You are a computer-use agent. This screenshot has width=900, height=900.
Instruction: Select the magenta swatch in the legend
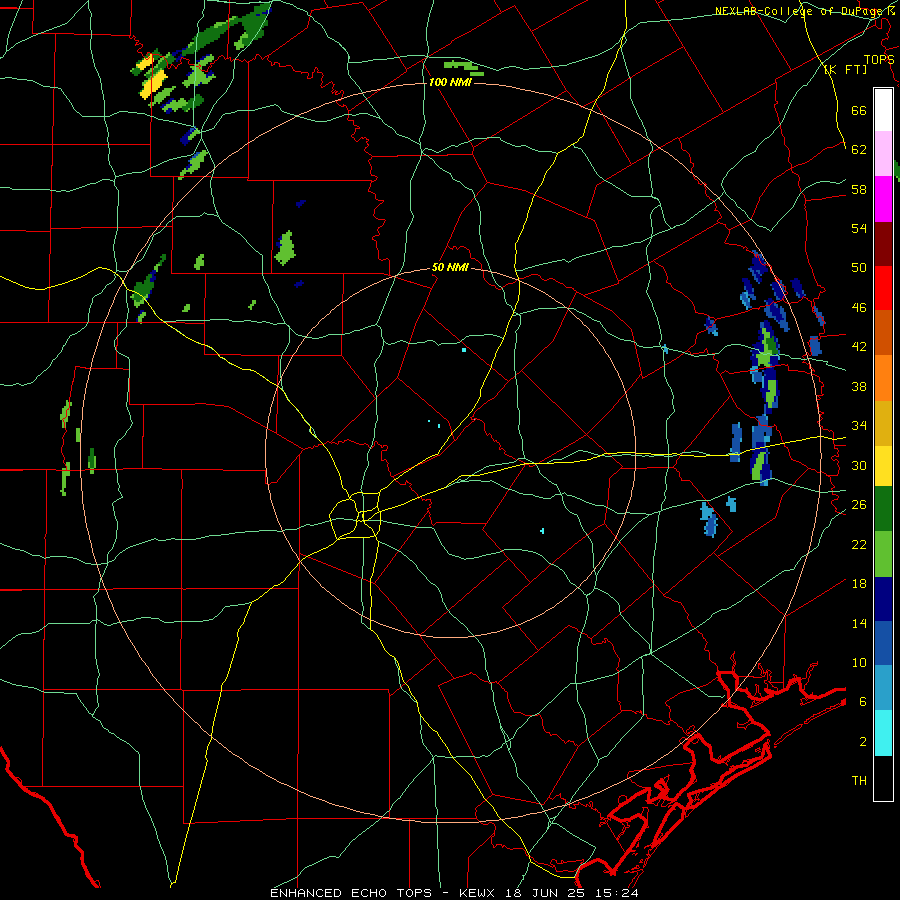point(883,199)
